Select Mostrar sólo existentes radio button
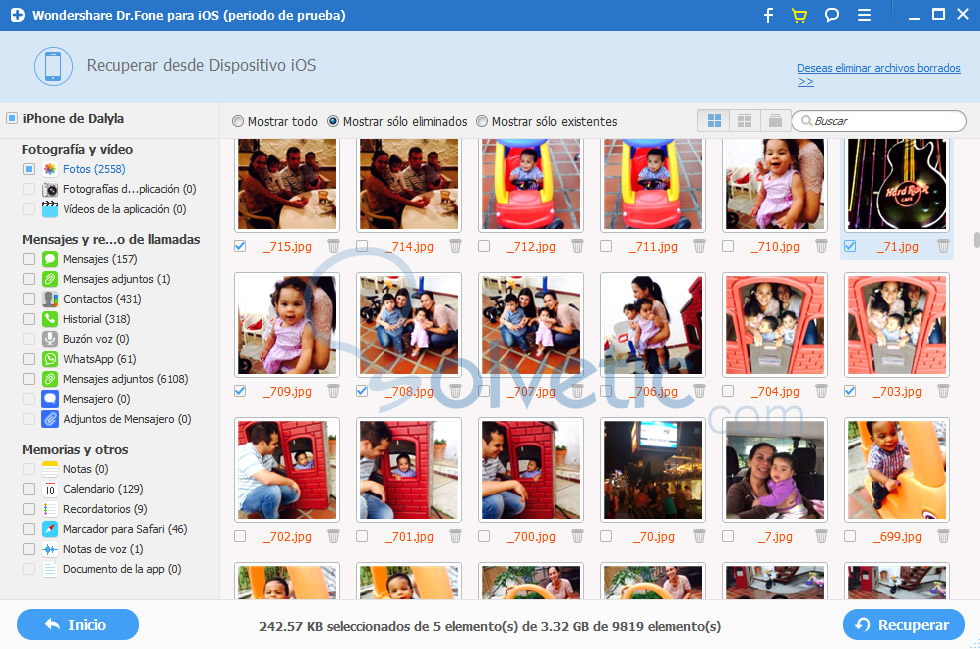Screen dimensions: 980x649 coord(482,121)
